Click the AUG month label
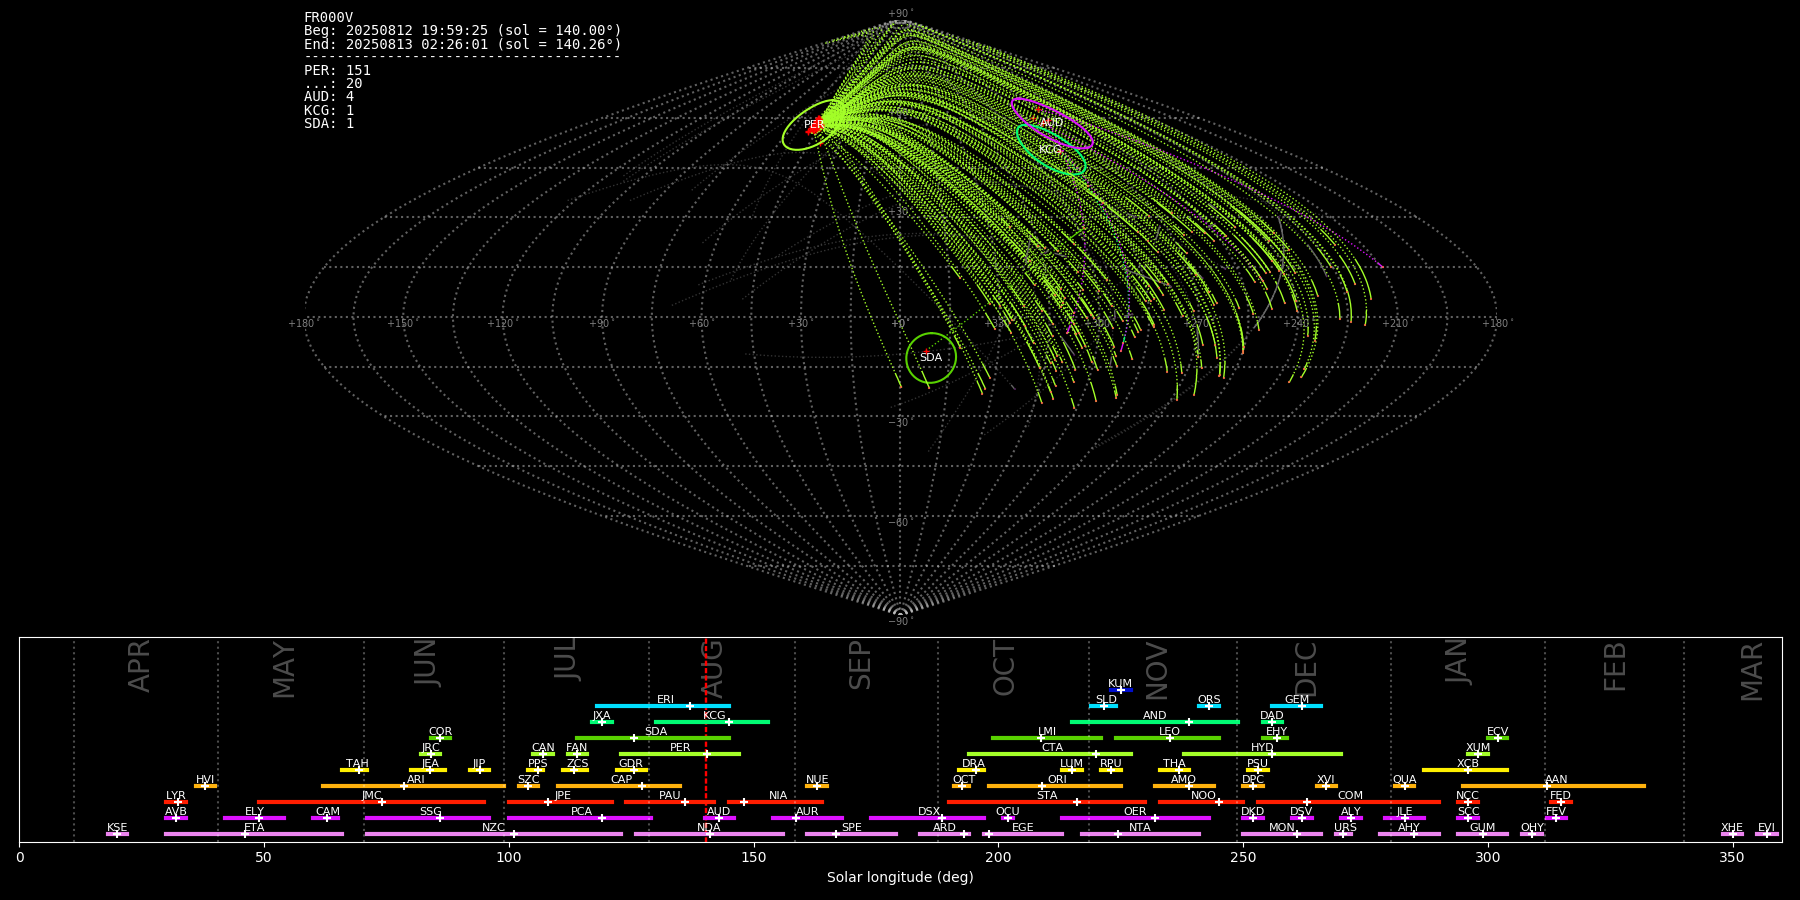 (712, 668)
